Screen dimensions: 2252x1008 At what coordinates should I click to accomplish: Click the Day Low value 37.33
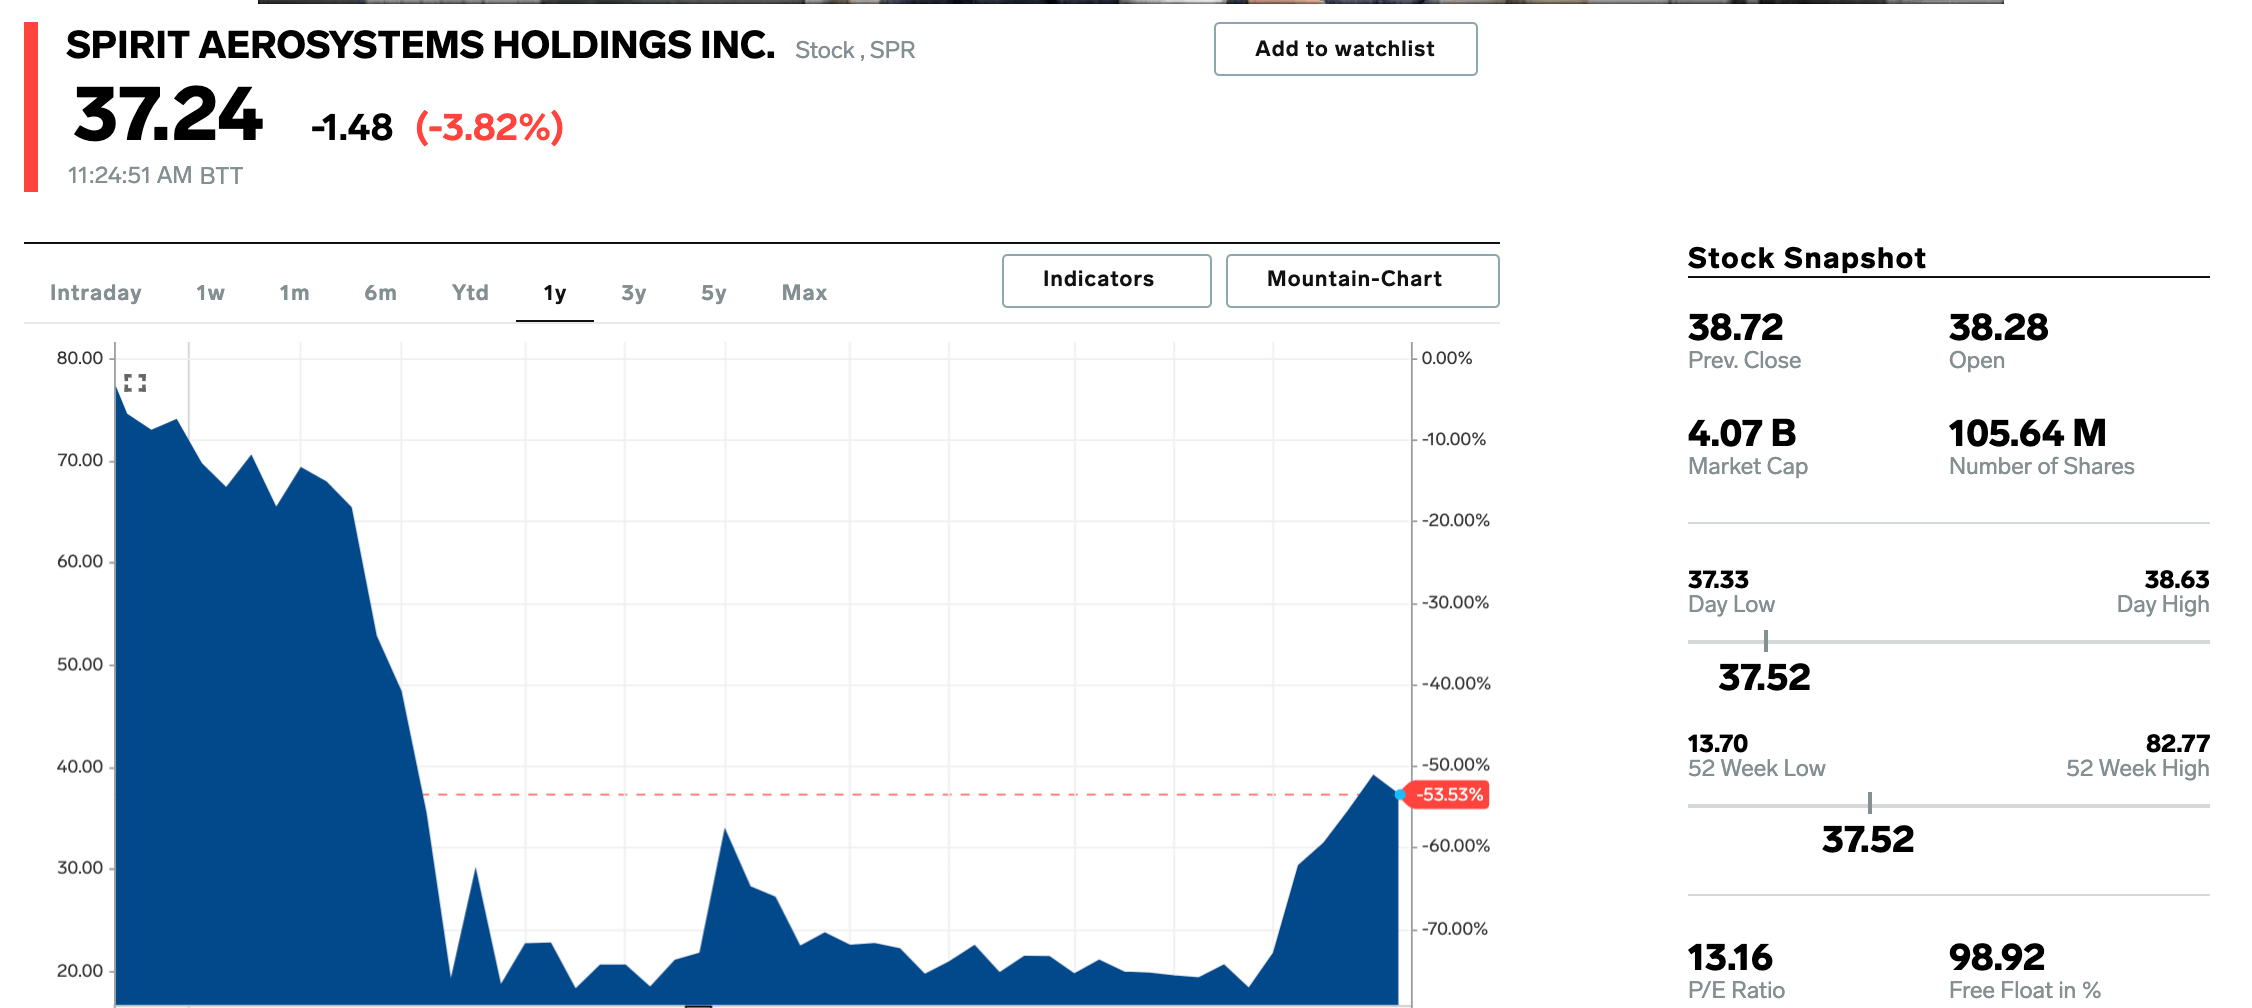point(1719,580)
